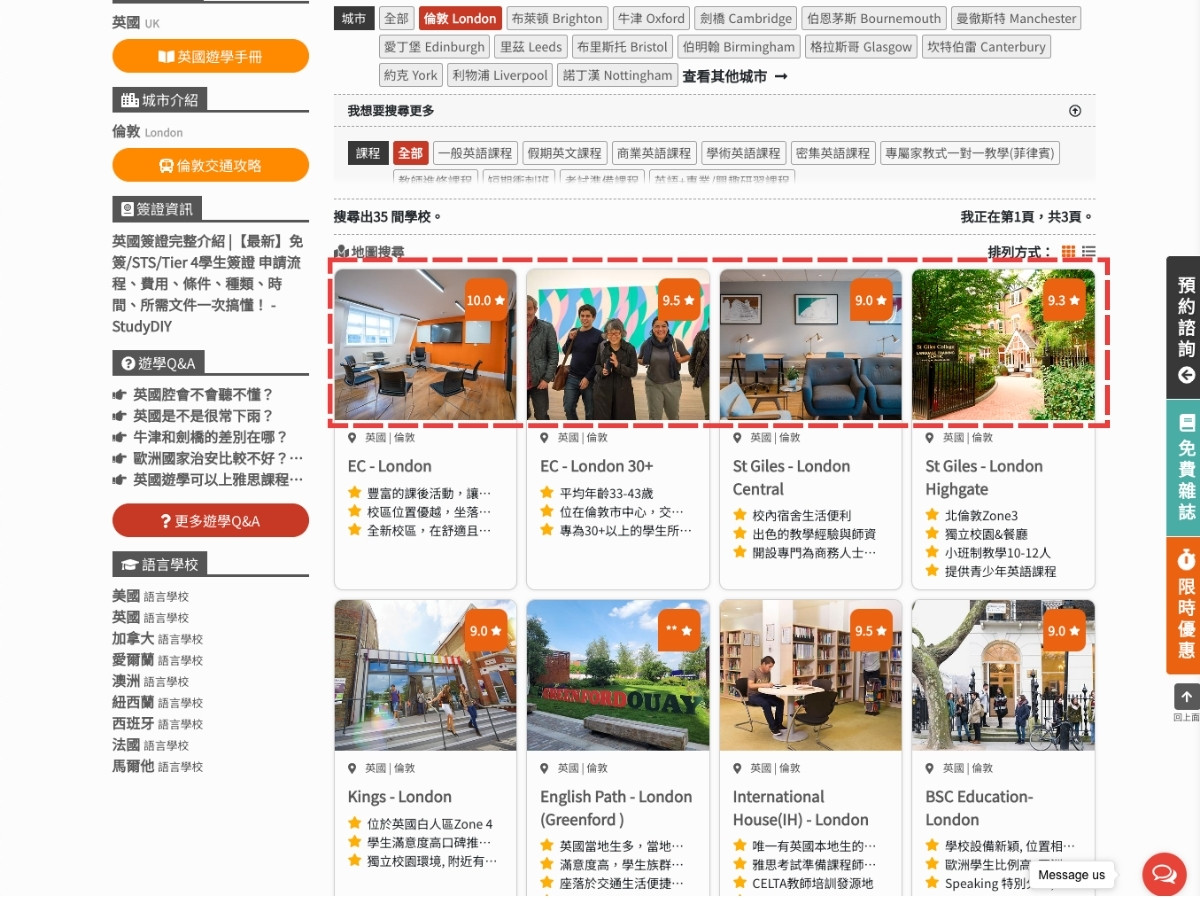
Task: Filter by 里茲 Leeds city
Action: click(x=531, y=46)
